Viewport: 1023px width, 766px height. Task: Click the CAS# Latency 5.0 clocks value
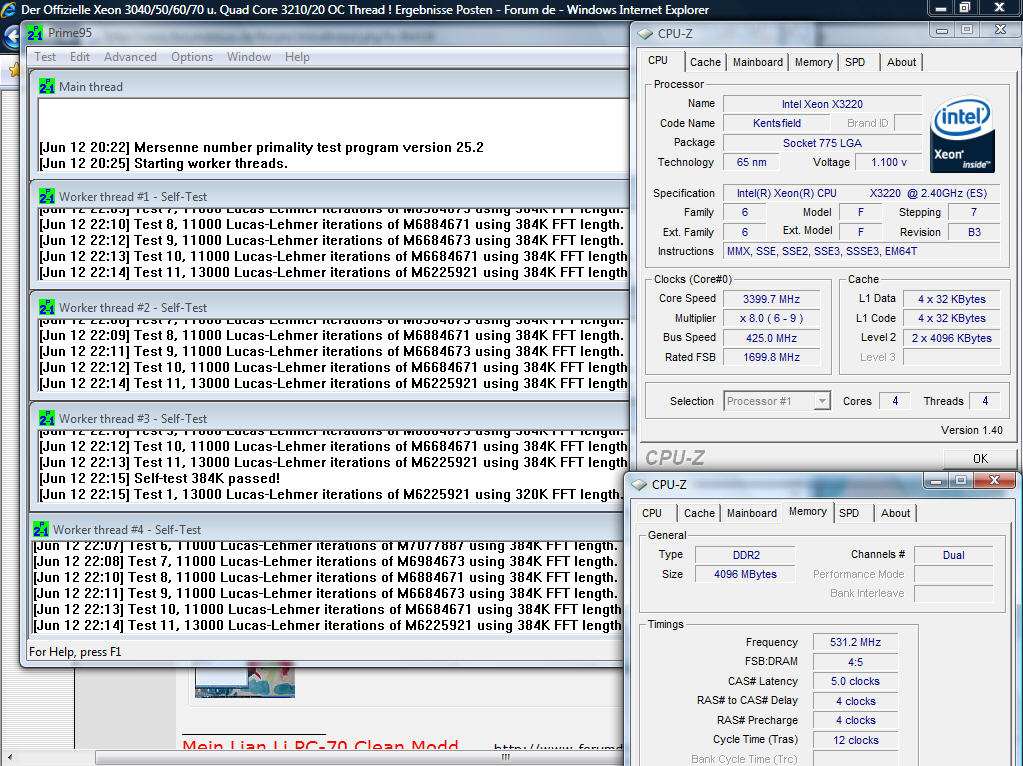point(855,681)
